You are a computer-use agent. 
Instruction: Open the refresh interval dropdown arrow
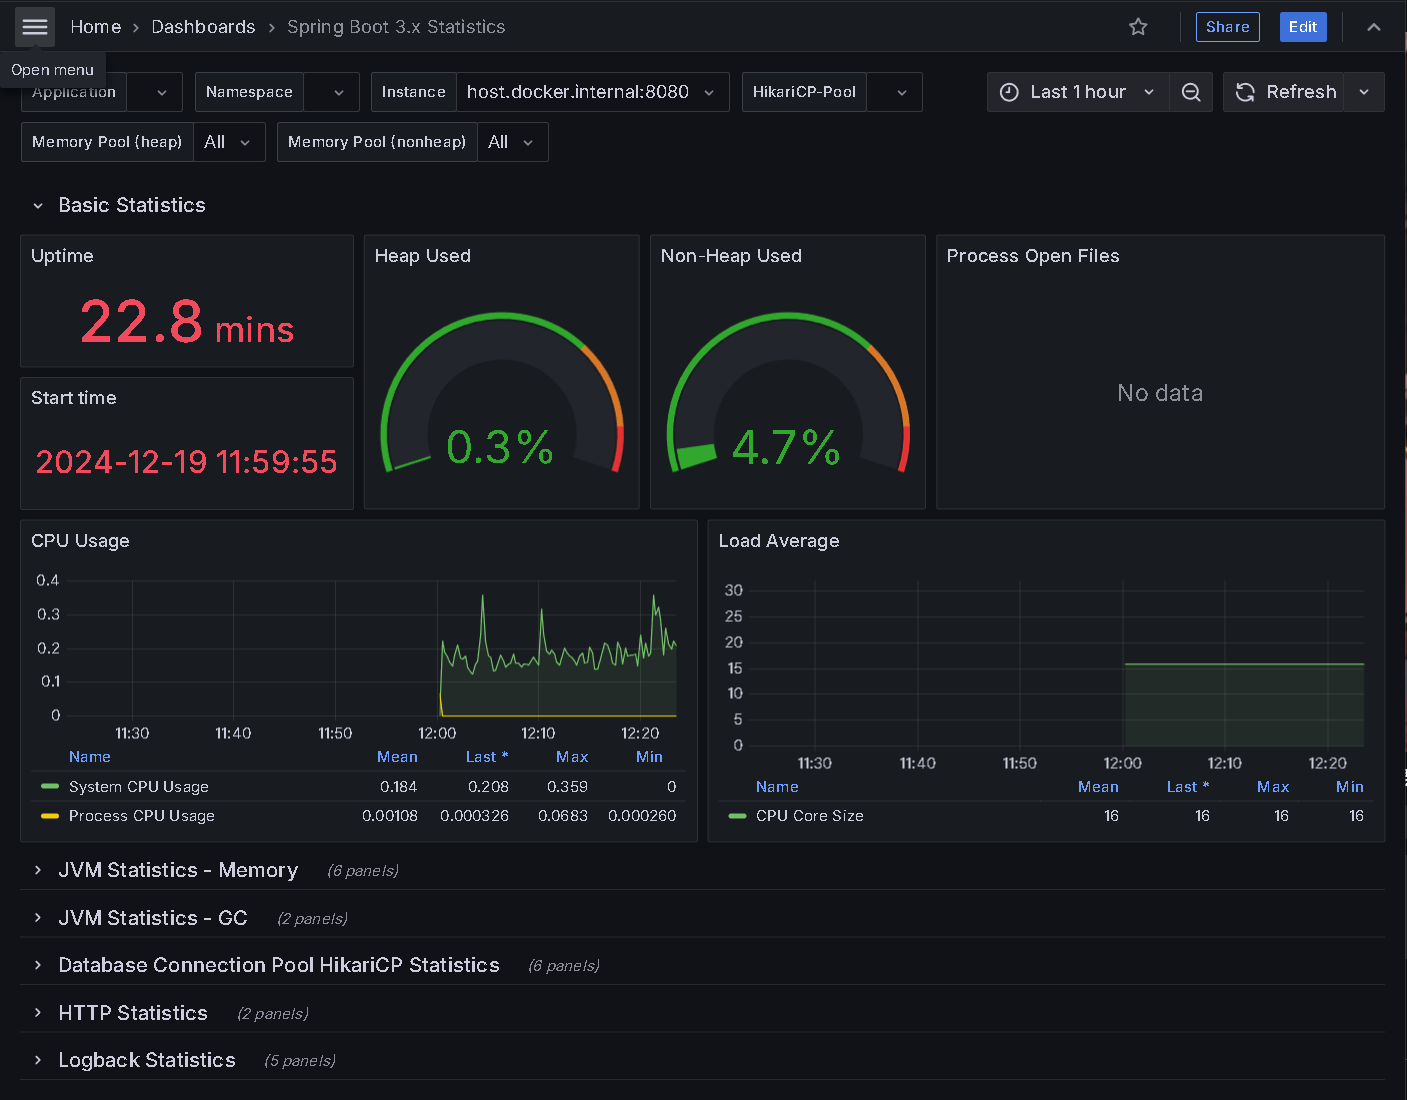coord(1364,92)
